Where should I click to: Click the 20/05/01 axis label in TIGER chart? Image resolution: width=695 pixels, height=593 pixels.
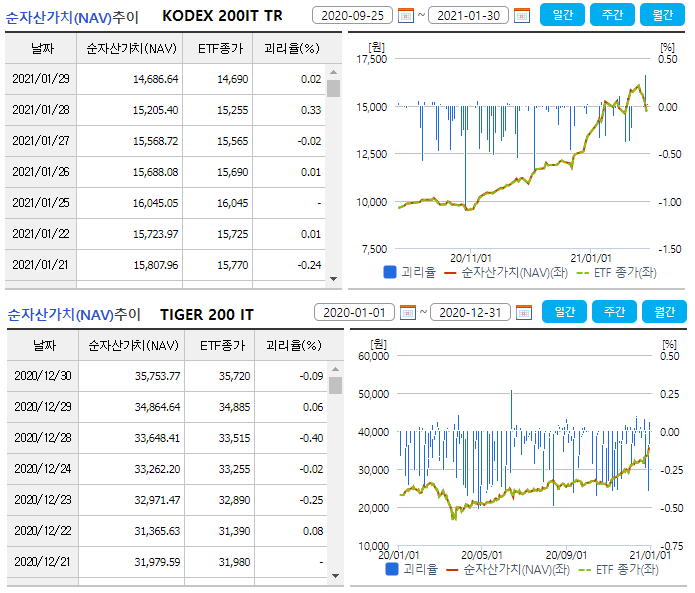(x=482, y=555)
